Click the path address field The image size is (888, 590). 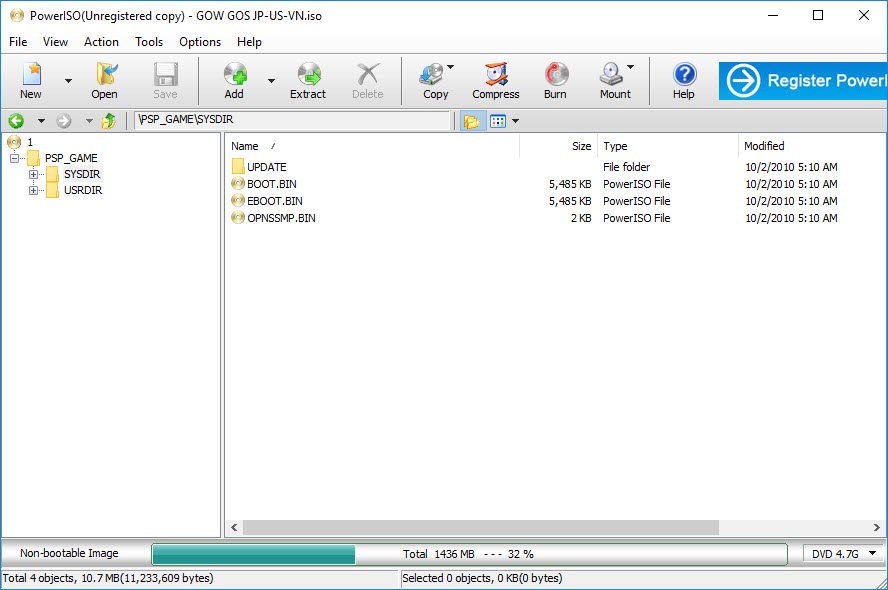tap(292, 120)
